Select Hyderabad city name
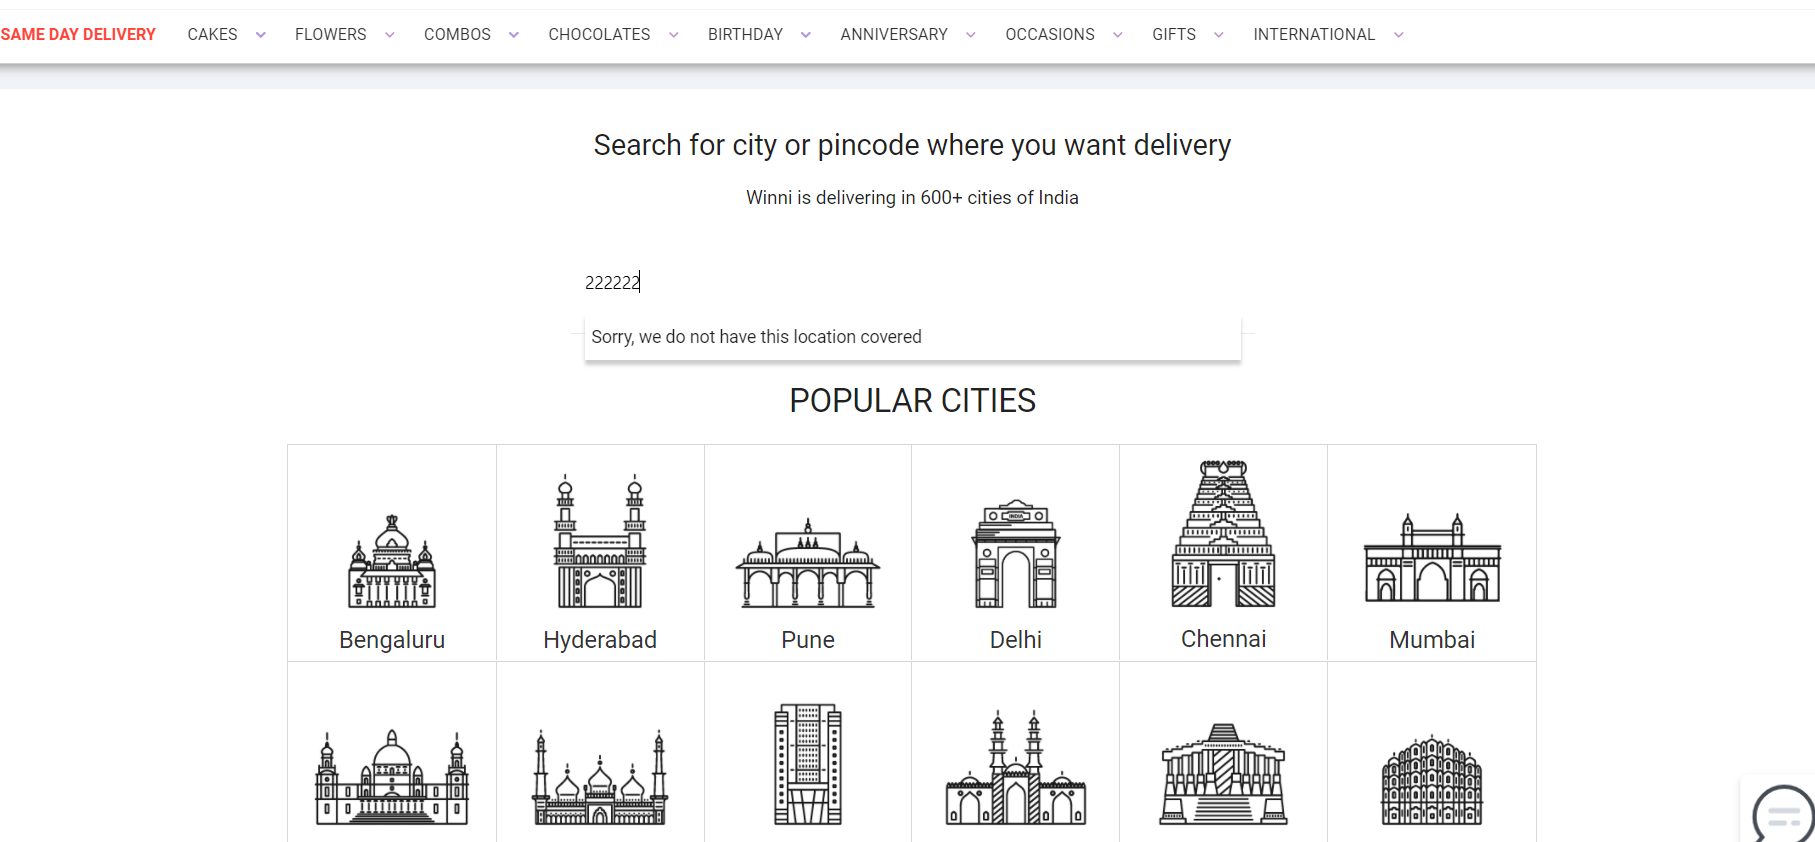 pyautogui.click(x=600, y=640)
